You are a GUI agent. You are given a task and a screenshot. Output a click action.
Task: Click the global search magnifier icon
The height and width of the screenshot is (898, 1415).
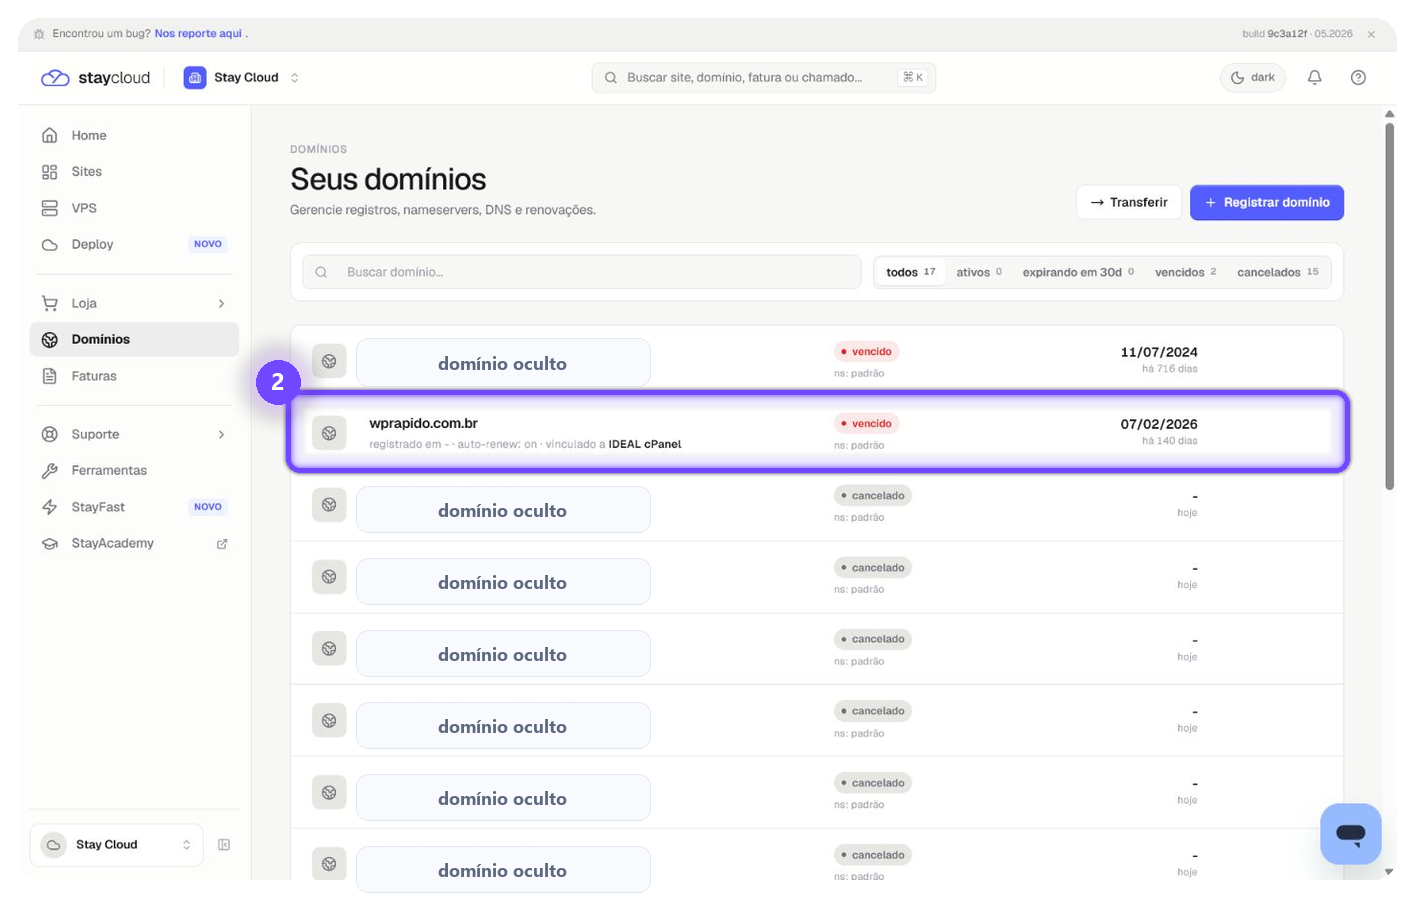pos(611,77)
